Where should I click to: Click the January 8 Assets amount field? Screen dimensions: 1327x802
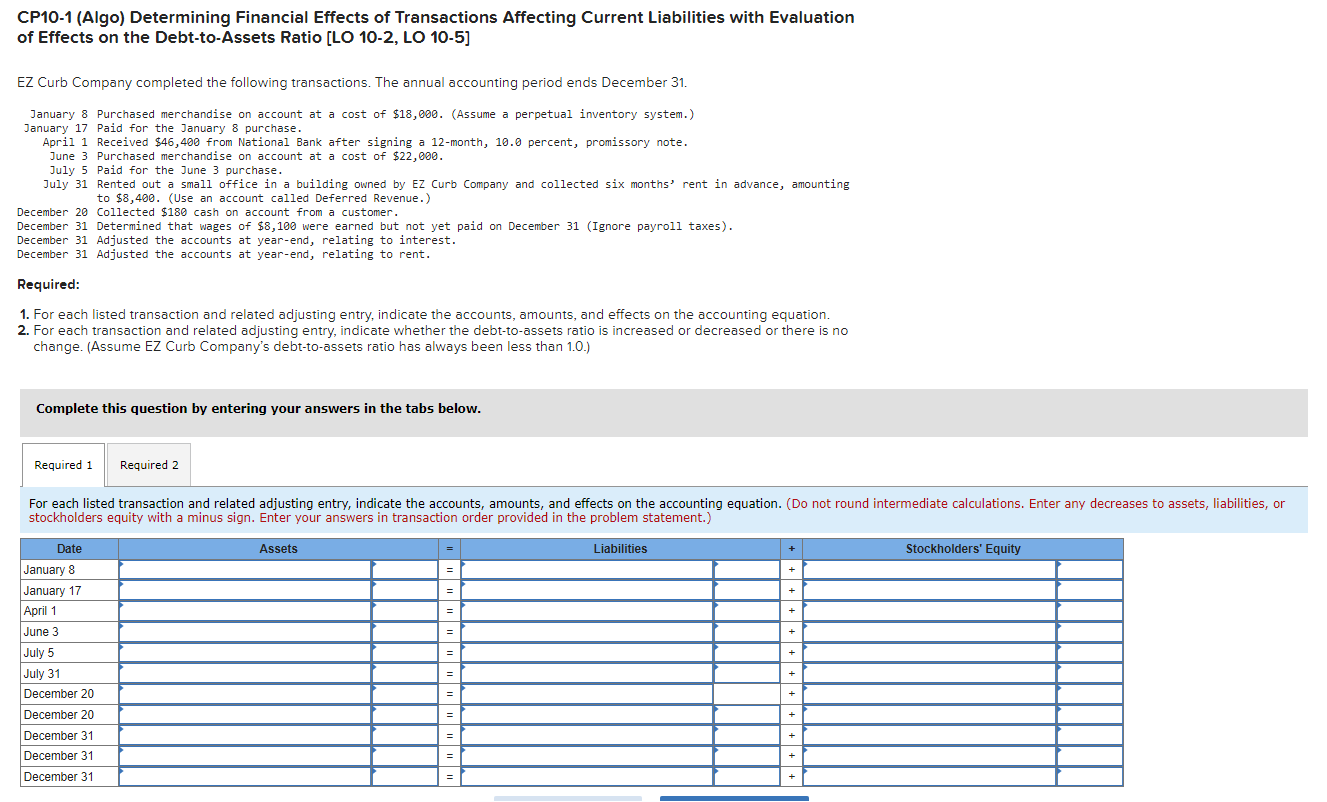coord(405,569)
